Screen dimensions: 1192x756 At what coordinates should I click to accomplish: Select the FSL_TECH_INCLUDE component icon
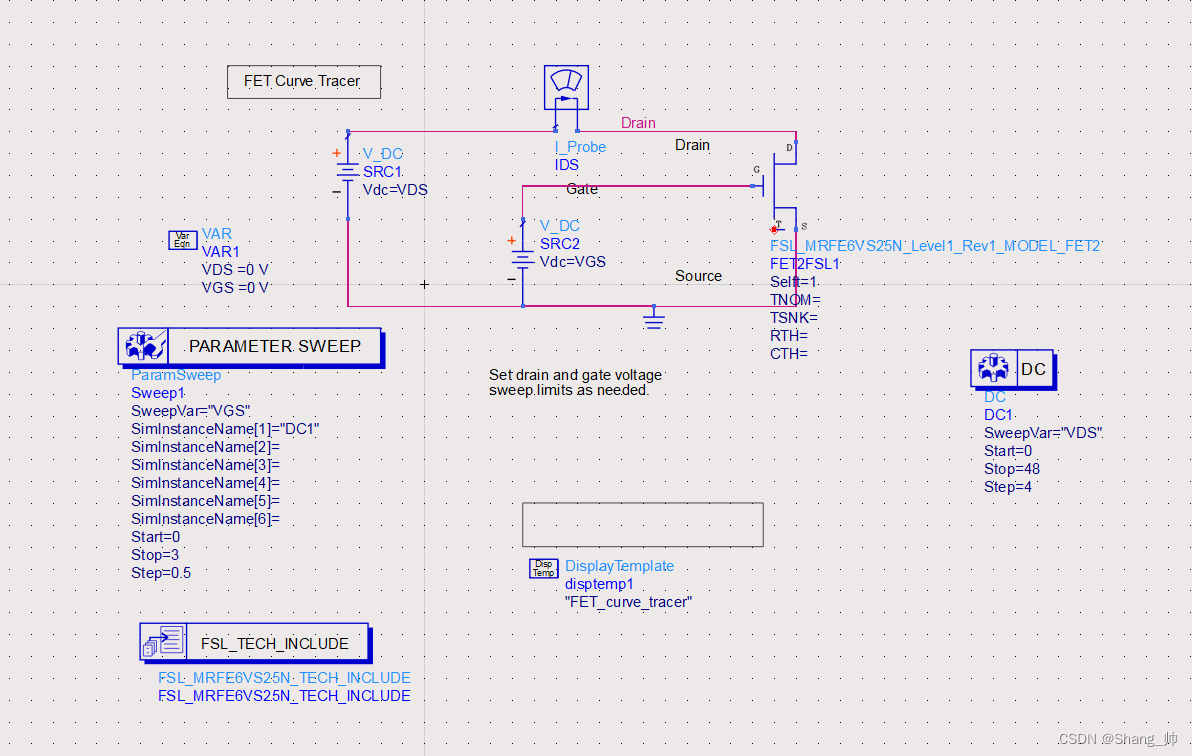click(x=163, y=642)
